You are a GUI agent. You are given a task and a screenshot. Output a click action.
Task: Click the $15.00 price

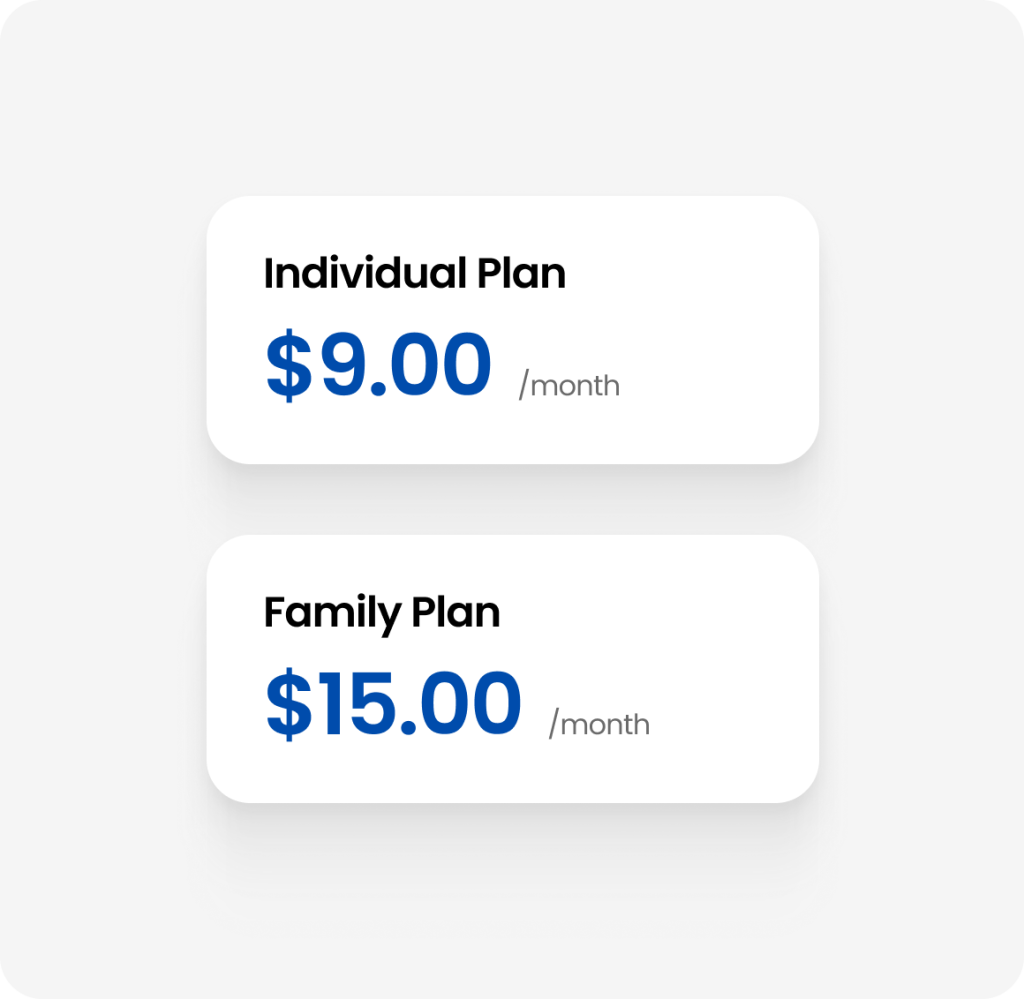click(x=393, y=704)
